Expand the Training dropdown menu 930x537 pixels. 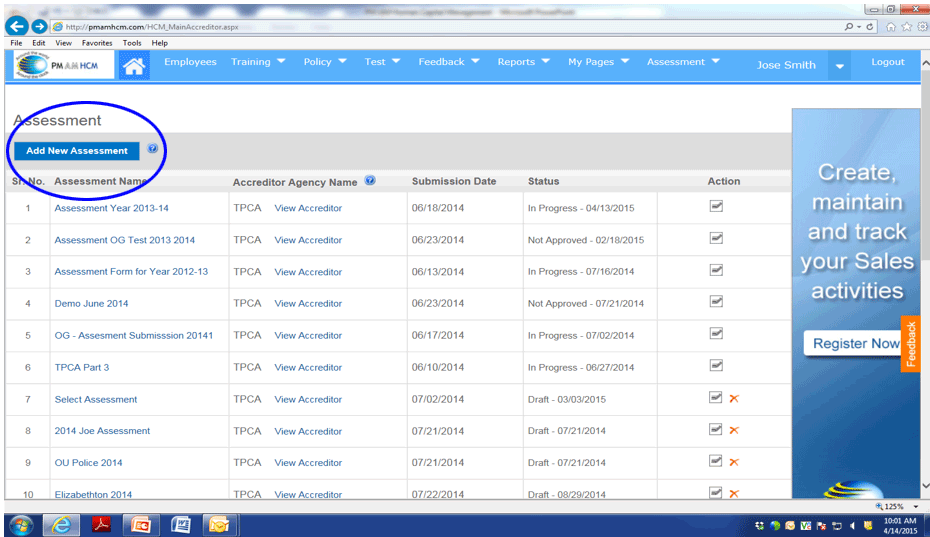tap(258, 62)
